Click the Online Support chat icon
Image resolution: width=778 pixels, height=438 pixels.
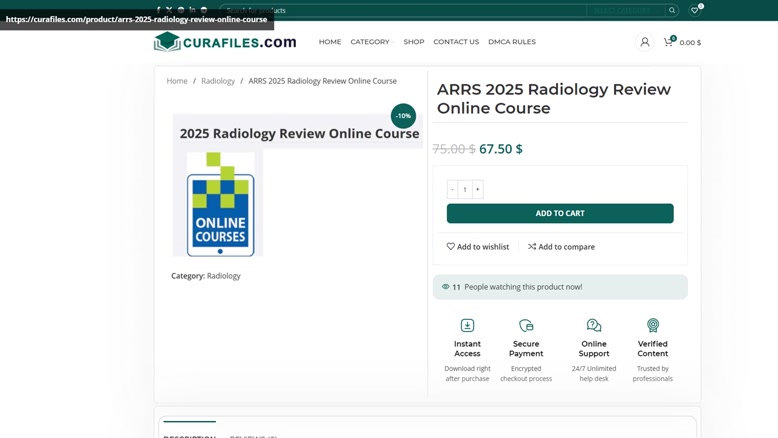pos(594,325)
